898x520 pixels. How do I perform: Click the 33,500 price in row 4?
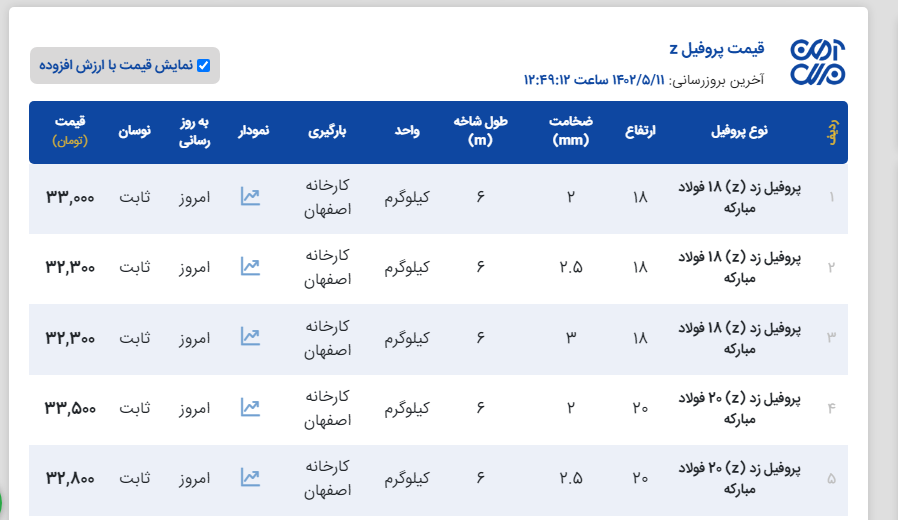click(x=70, y=407)
